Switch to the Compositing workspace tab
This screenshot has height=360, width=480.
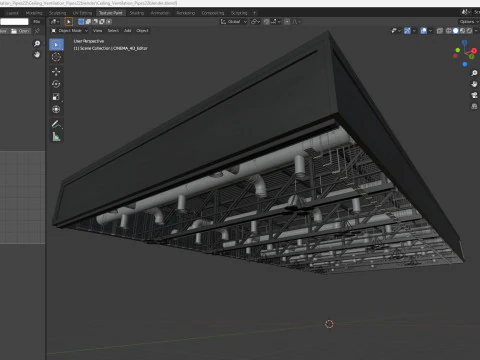(213, 13)
